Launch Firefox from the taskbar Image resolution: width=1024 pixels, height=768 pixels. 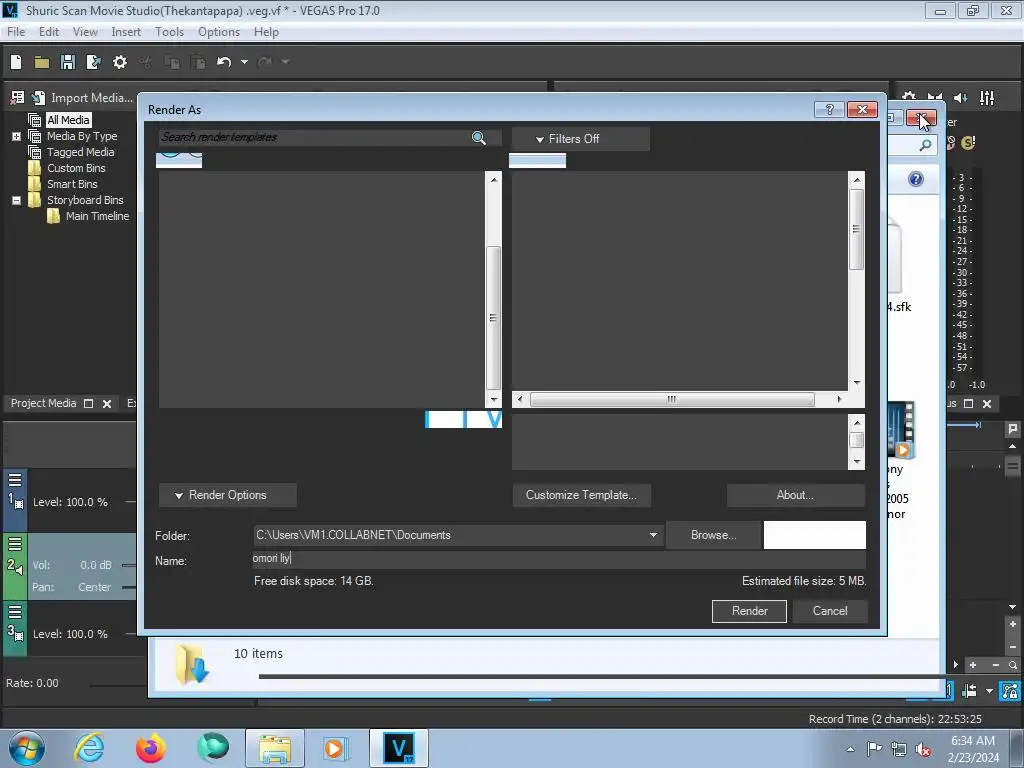151,748
